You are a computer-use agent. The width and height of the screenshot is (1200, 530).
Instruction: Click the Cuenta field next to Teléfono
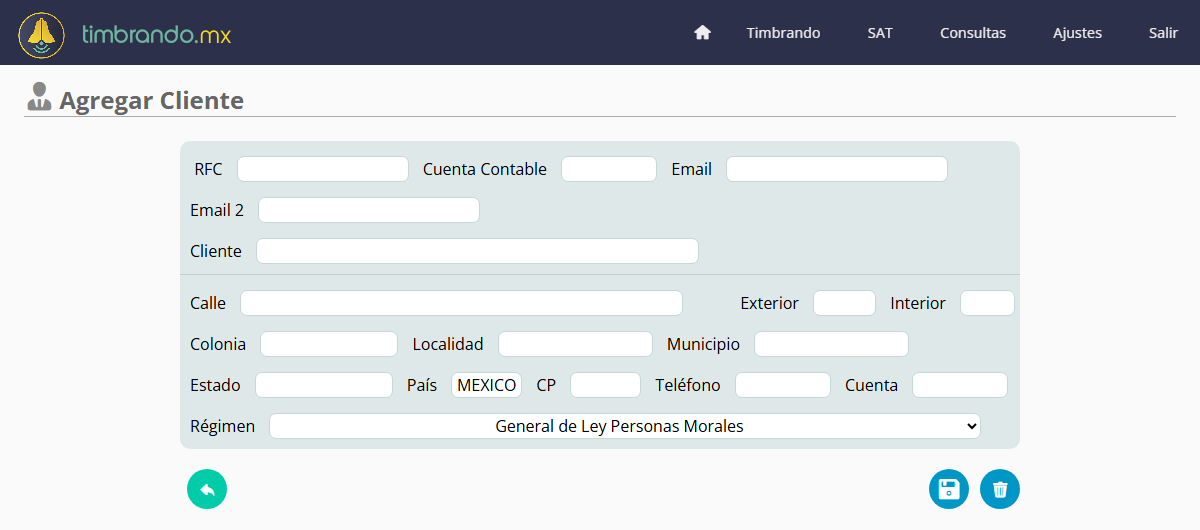960,385
